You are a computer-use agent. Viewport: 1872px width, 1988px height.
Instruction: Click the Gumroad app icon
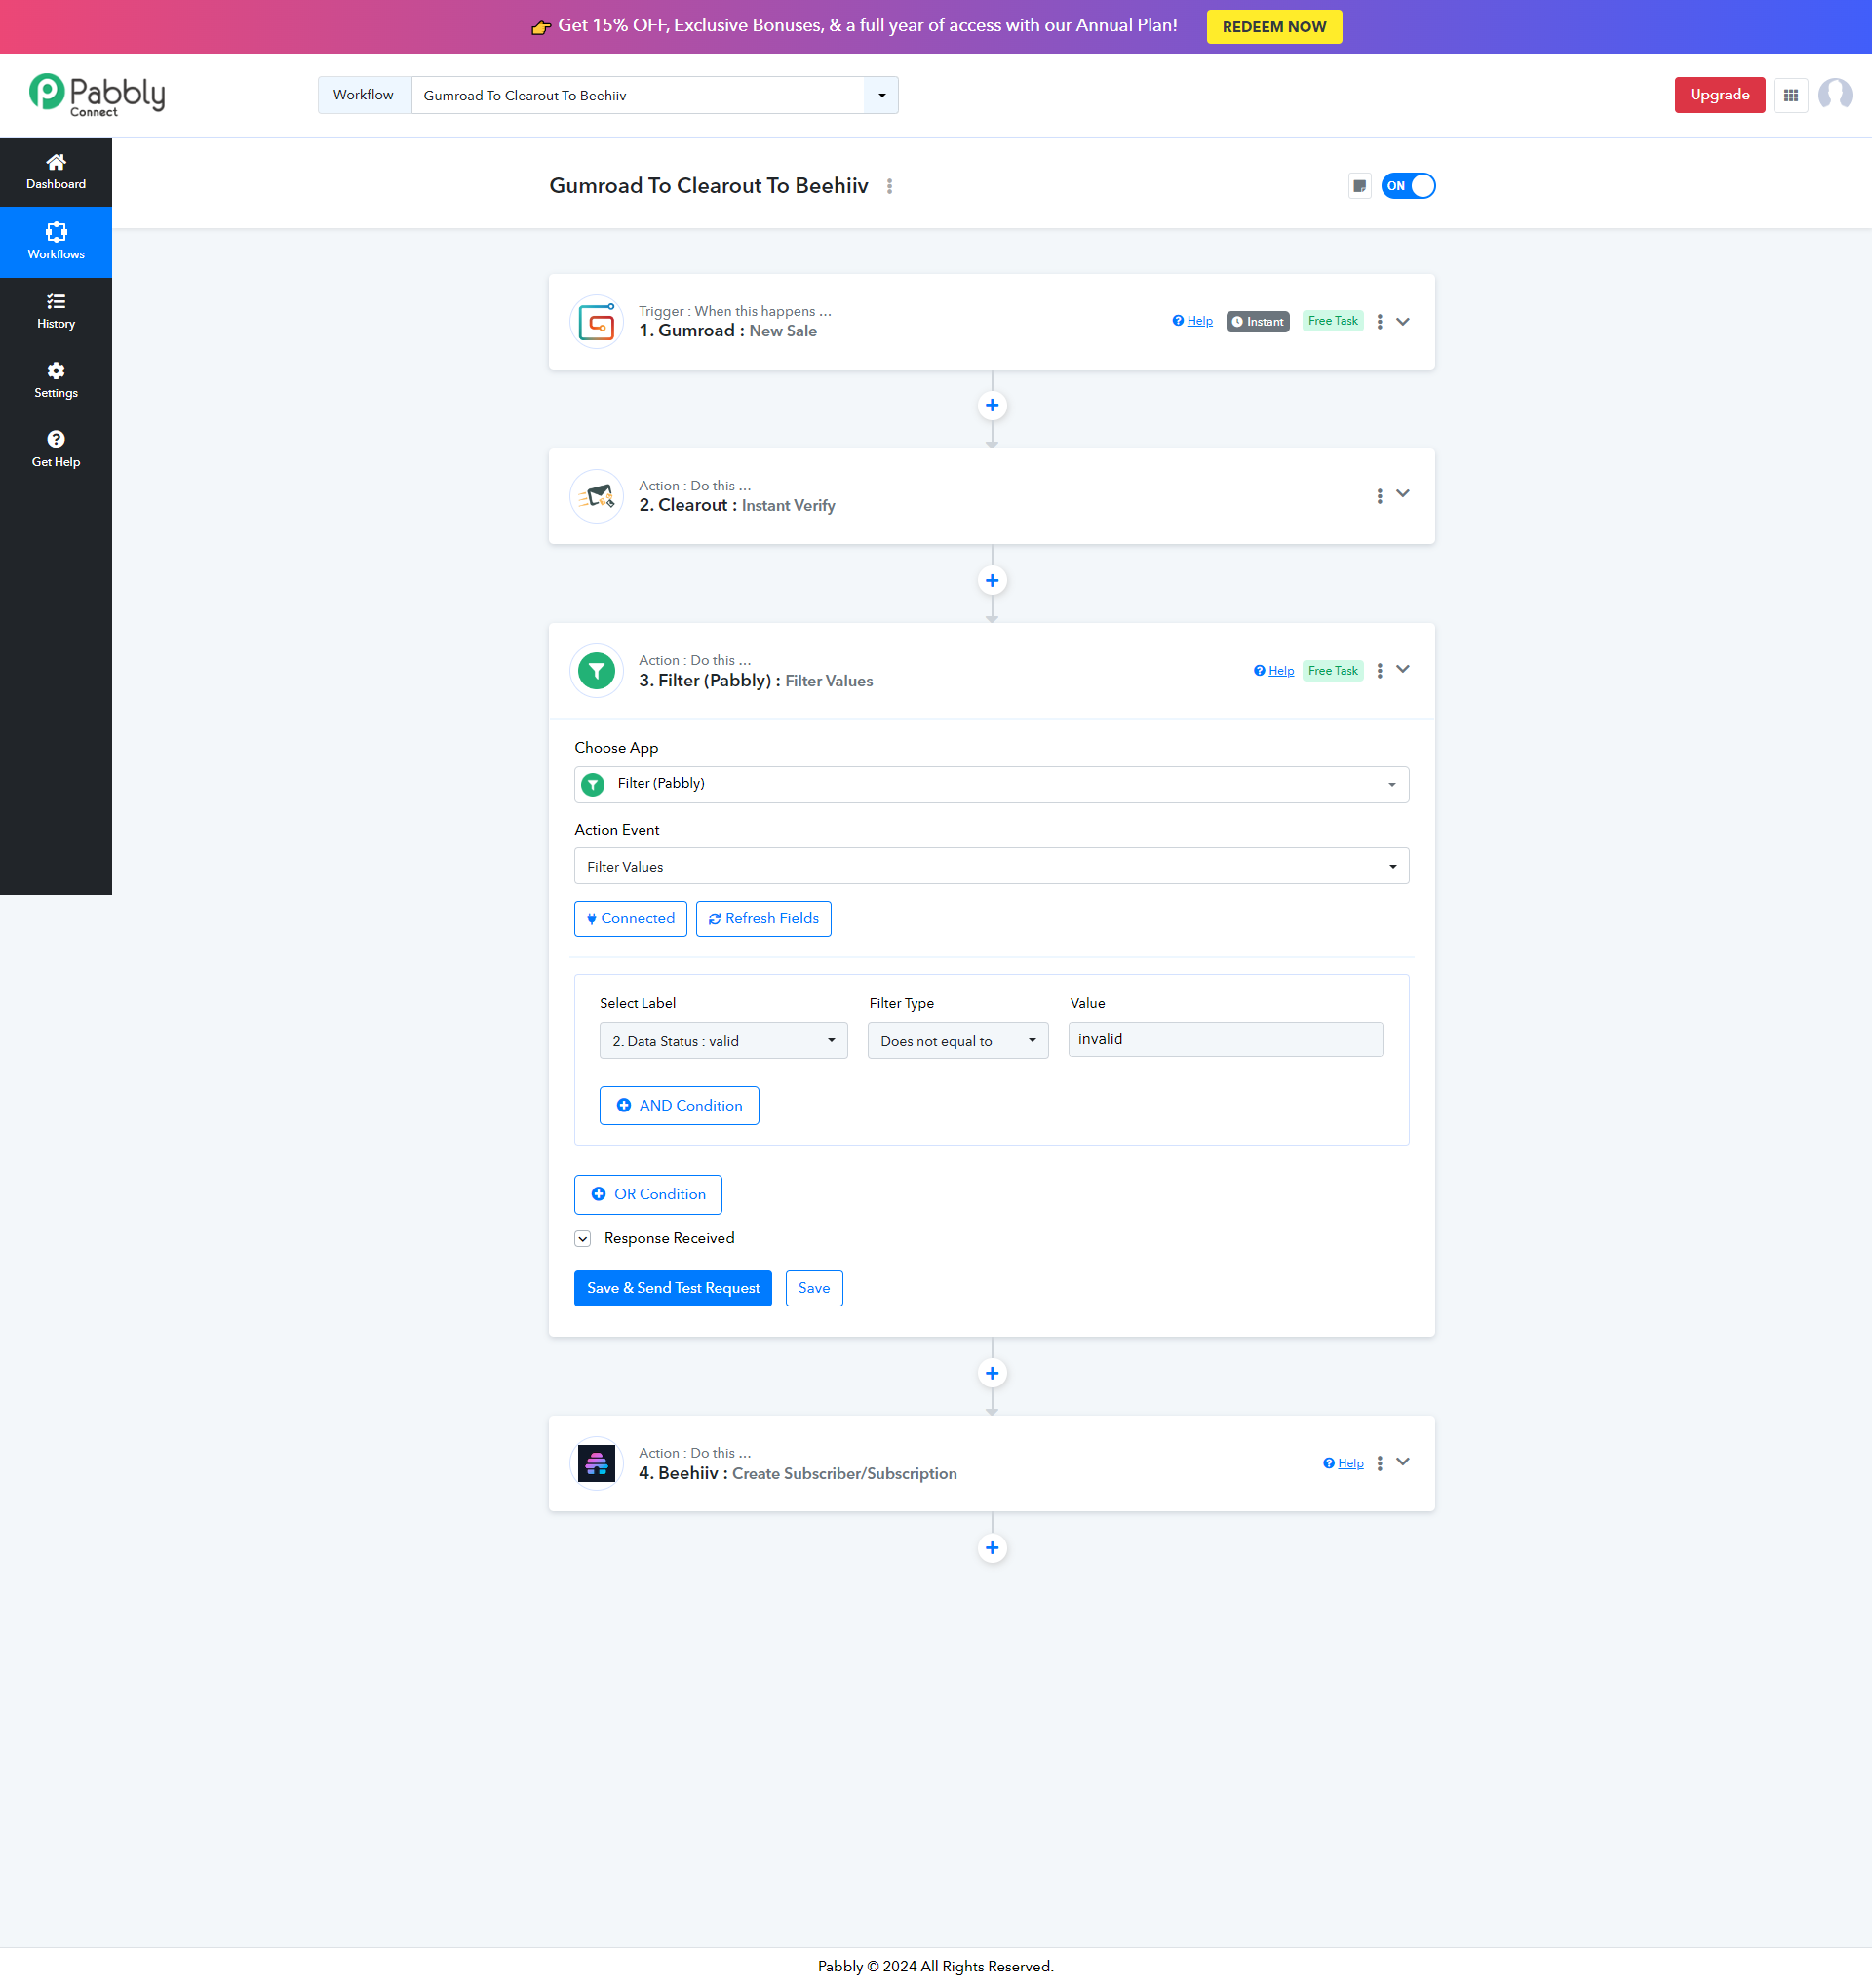[x=597, y=322]
